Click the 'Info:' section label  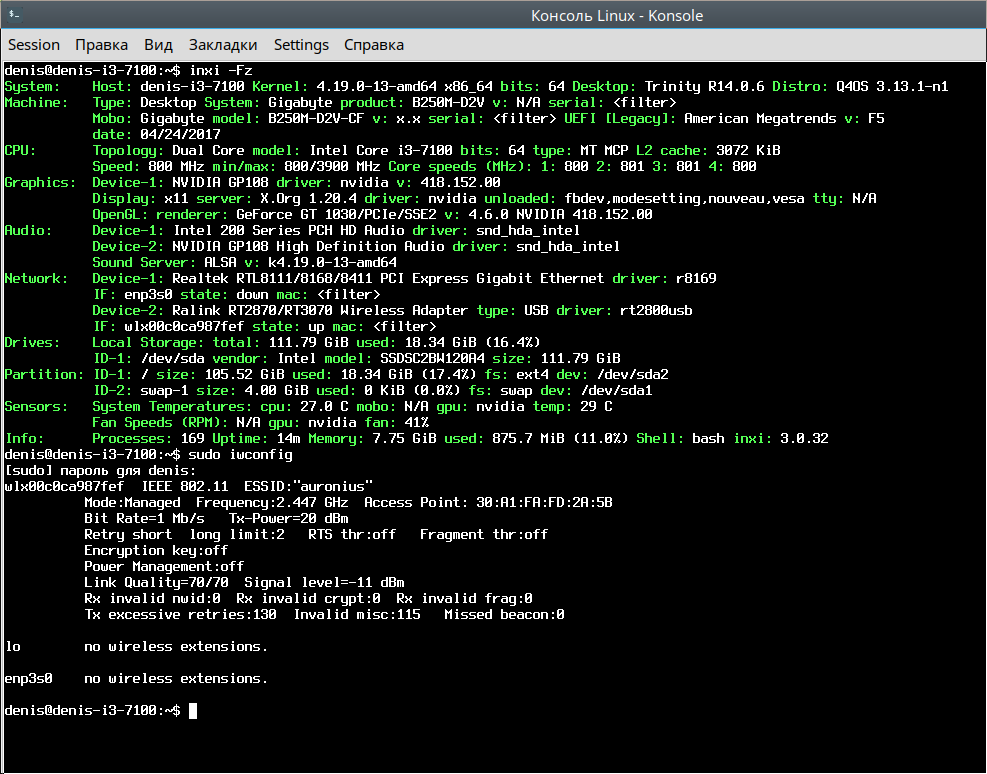pyautogui.click(x=24, y=439)
